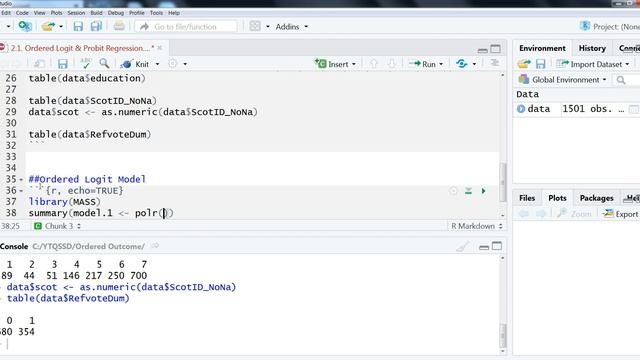640x360 pixels.
Task: Open an existing file from the toolbar
Action: click(48, 27)
